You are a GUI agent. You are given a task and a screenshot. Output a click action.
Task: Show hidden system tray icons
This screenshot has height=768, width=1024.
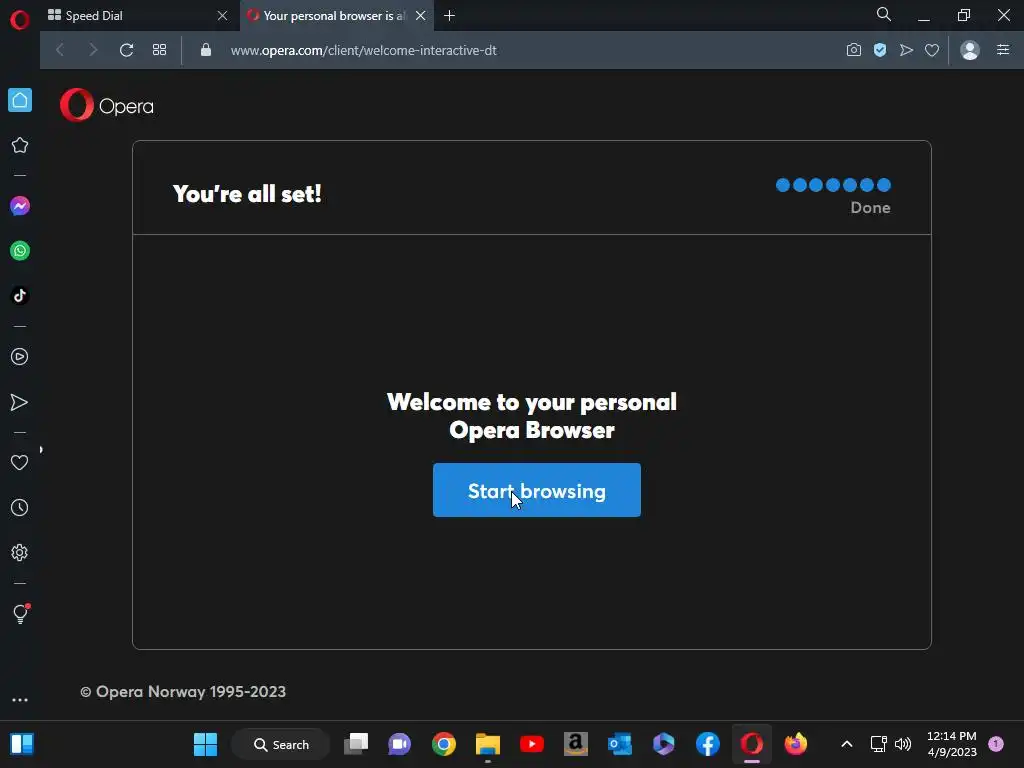846,744
